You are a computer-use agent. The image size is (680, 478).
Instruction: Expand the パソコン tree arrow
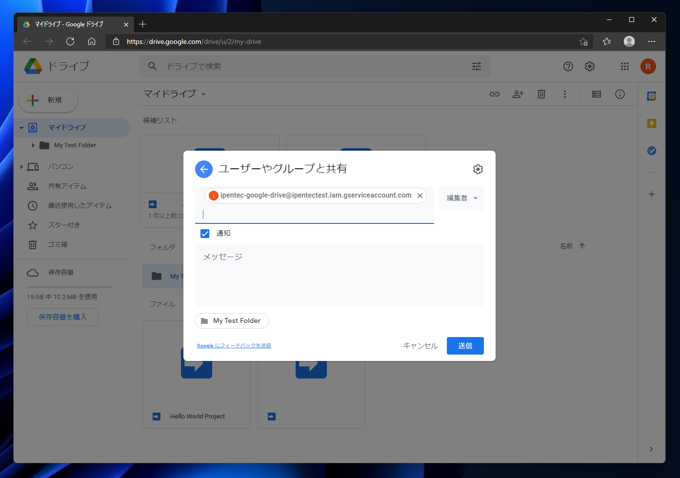pos(21,167)
